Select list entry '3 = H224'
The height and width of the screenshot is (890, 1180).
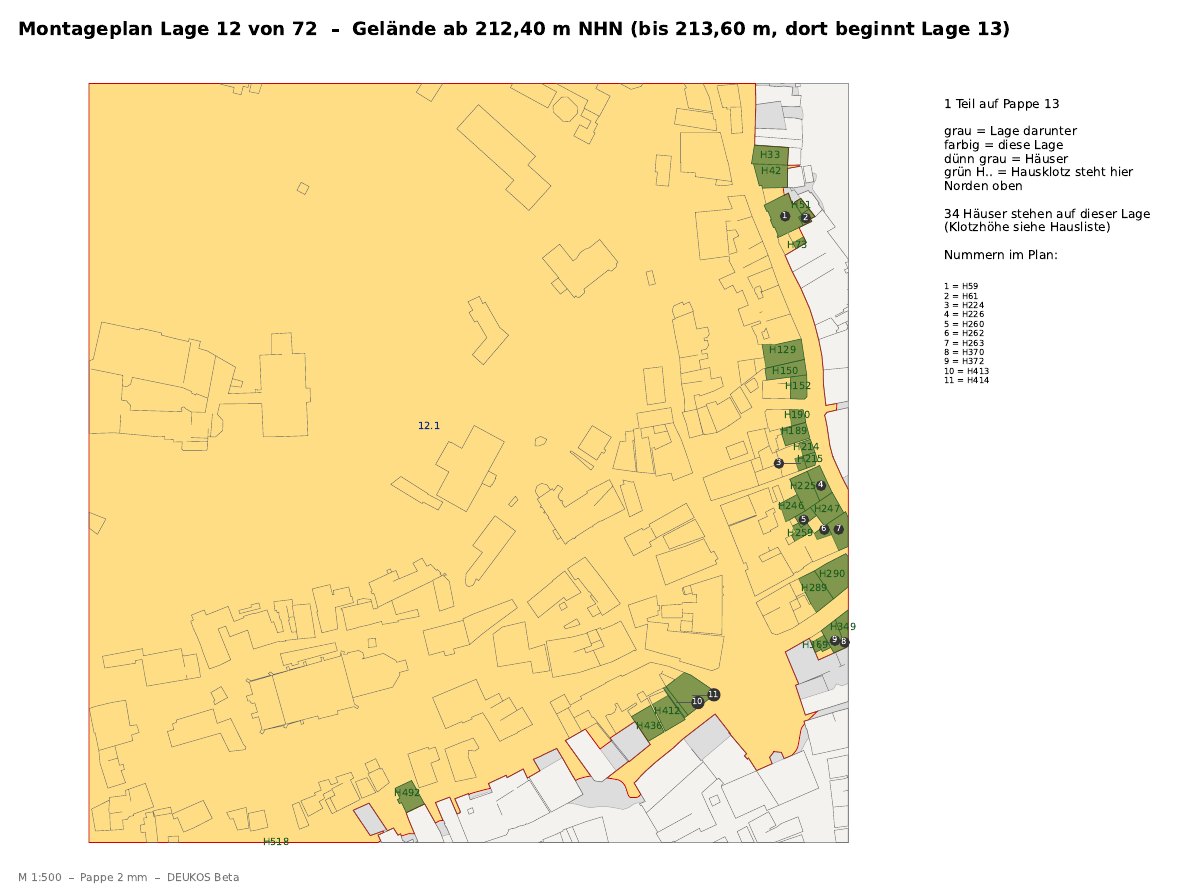pyautogui.click(x=964, y=305)
